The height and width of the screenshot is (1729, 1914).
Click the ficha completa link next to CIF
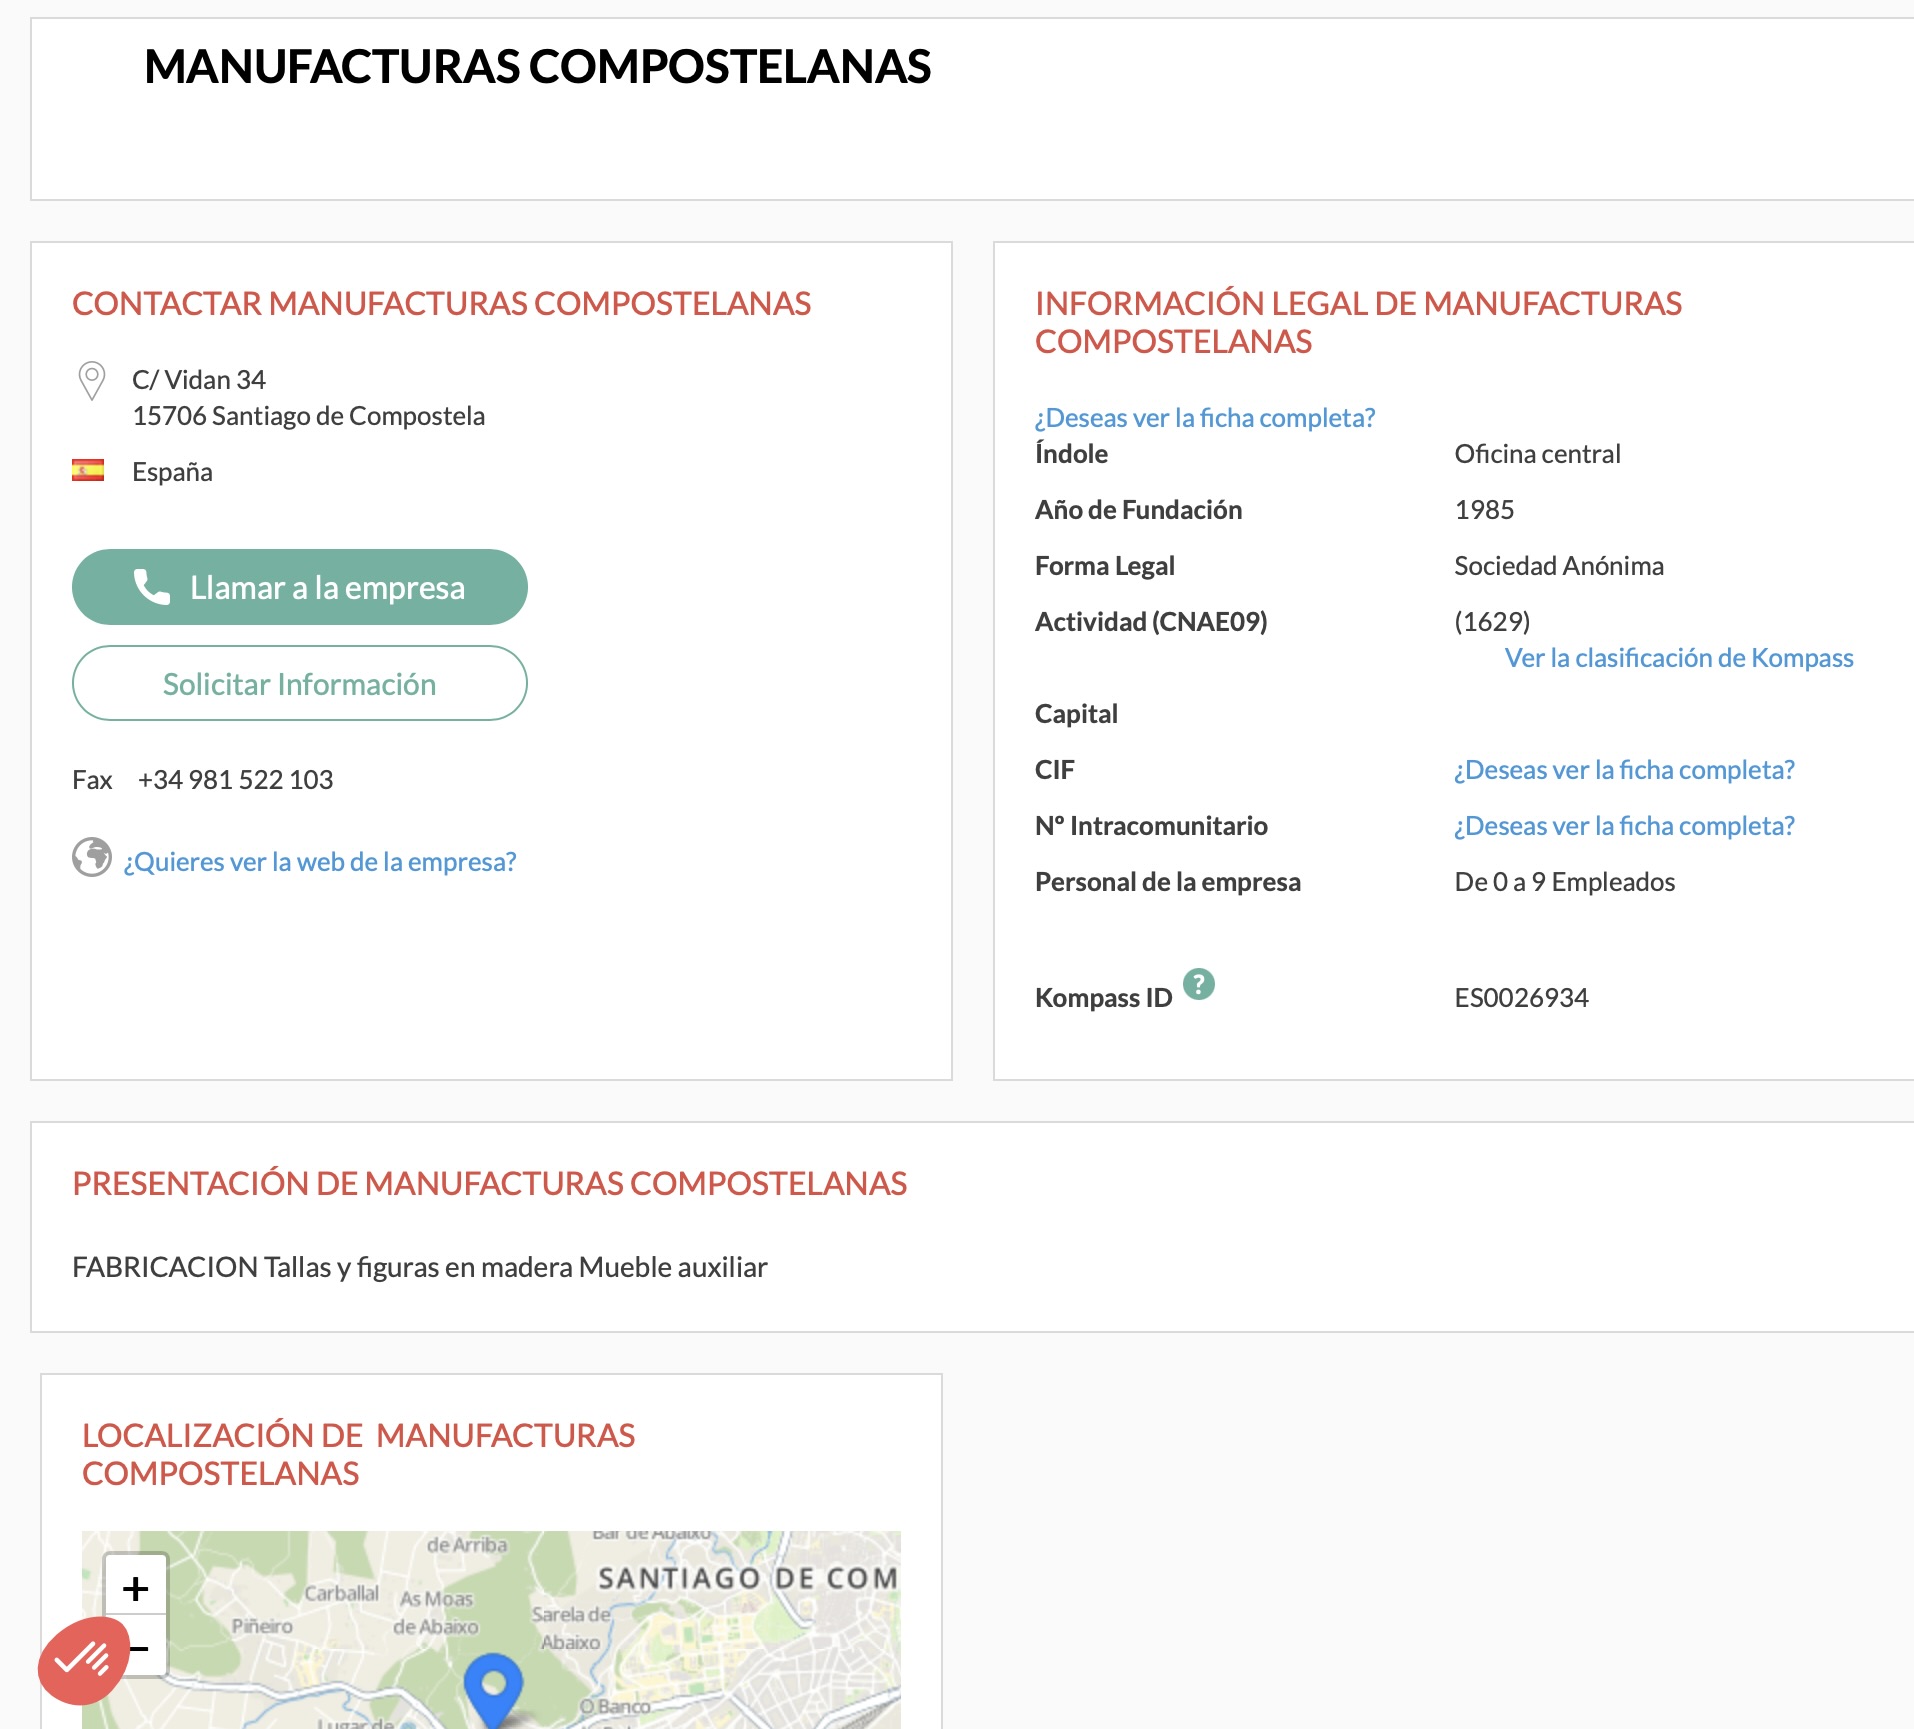point(1623,770)
